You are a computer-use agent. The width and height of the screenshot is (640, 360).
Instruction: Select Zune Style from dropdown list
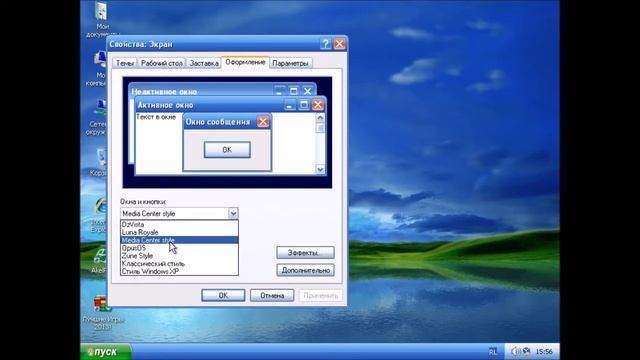pos(179,256)
